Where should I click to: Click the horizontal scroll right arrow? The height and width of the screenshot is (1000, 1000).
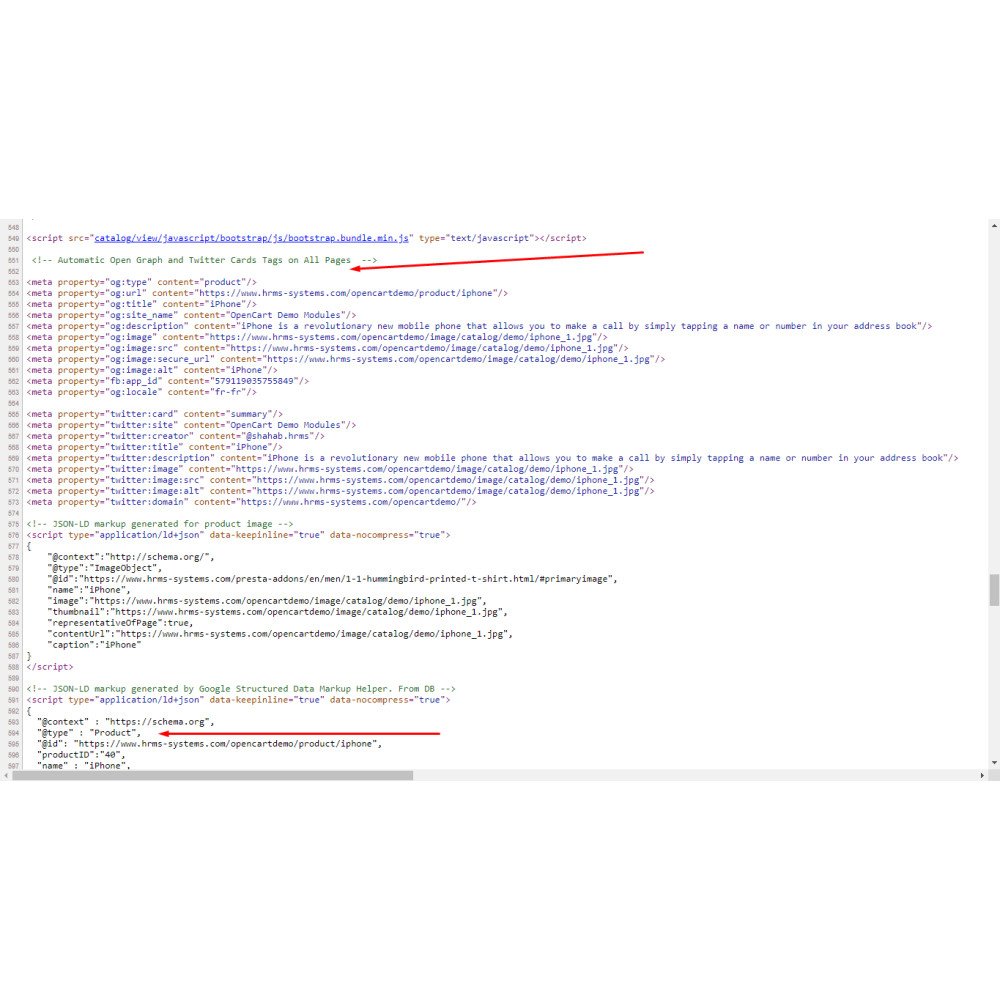pos(982,776)
